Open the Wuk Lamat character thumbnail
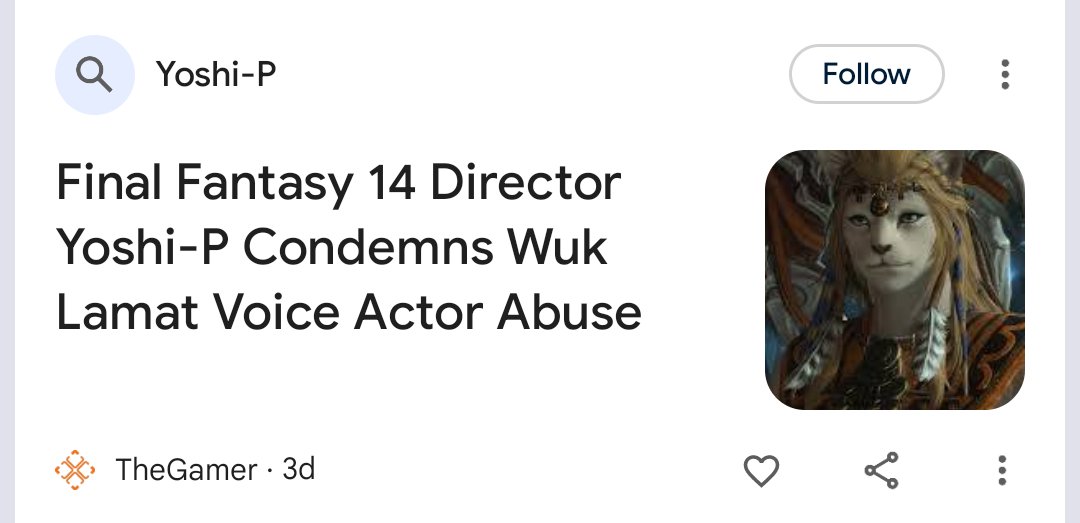This screenshot has height=523, width=1080. 895,280
